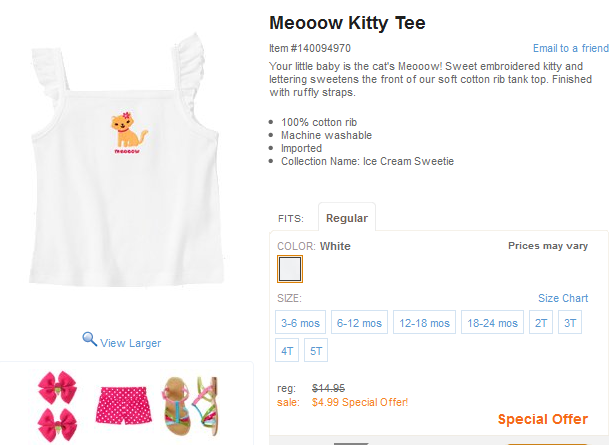Click Email to a friend link
Viewport: 613px width, 445px height.
[x=570, y=48]
